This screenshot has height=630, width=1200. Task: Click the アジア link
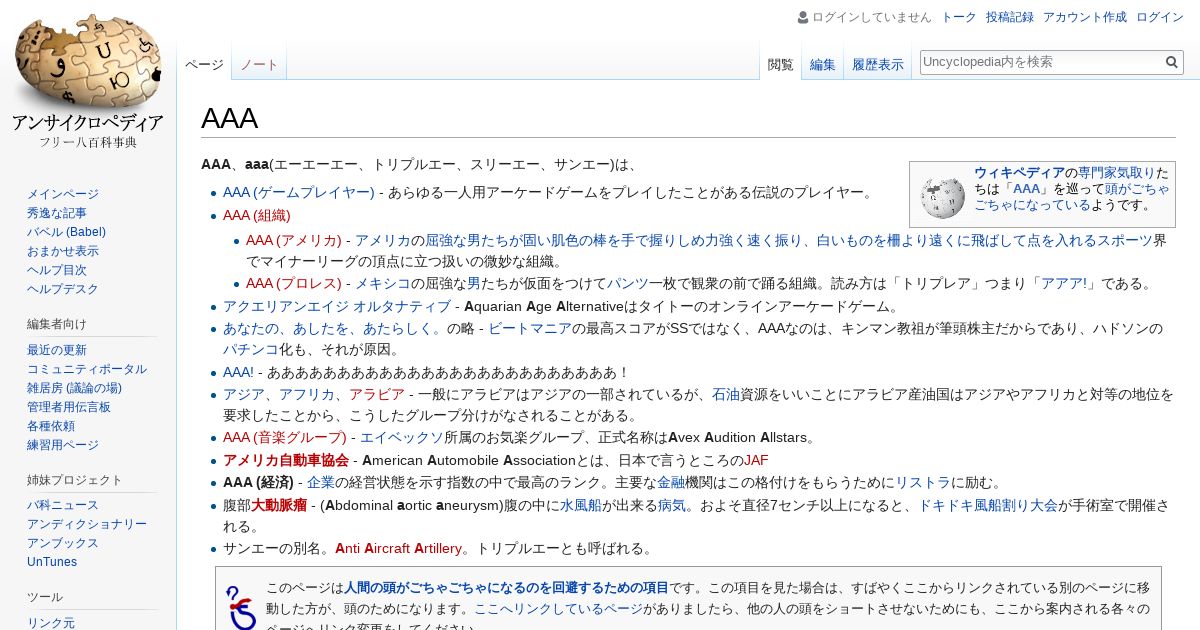(x=244, y=394)
